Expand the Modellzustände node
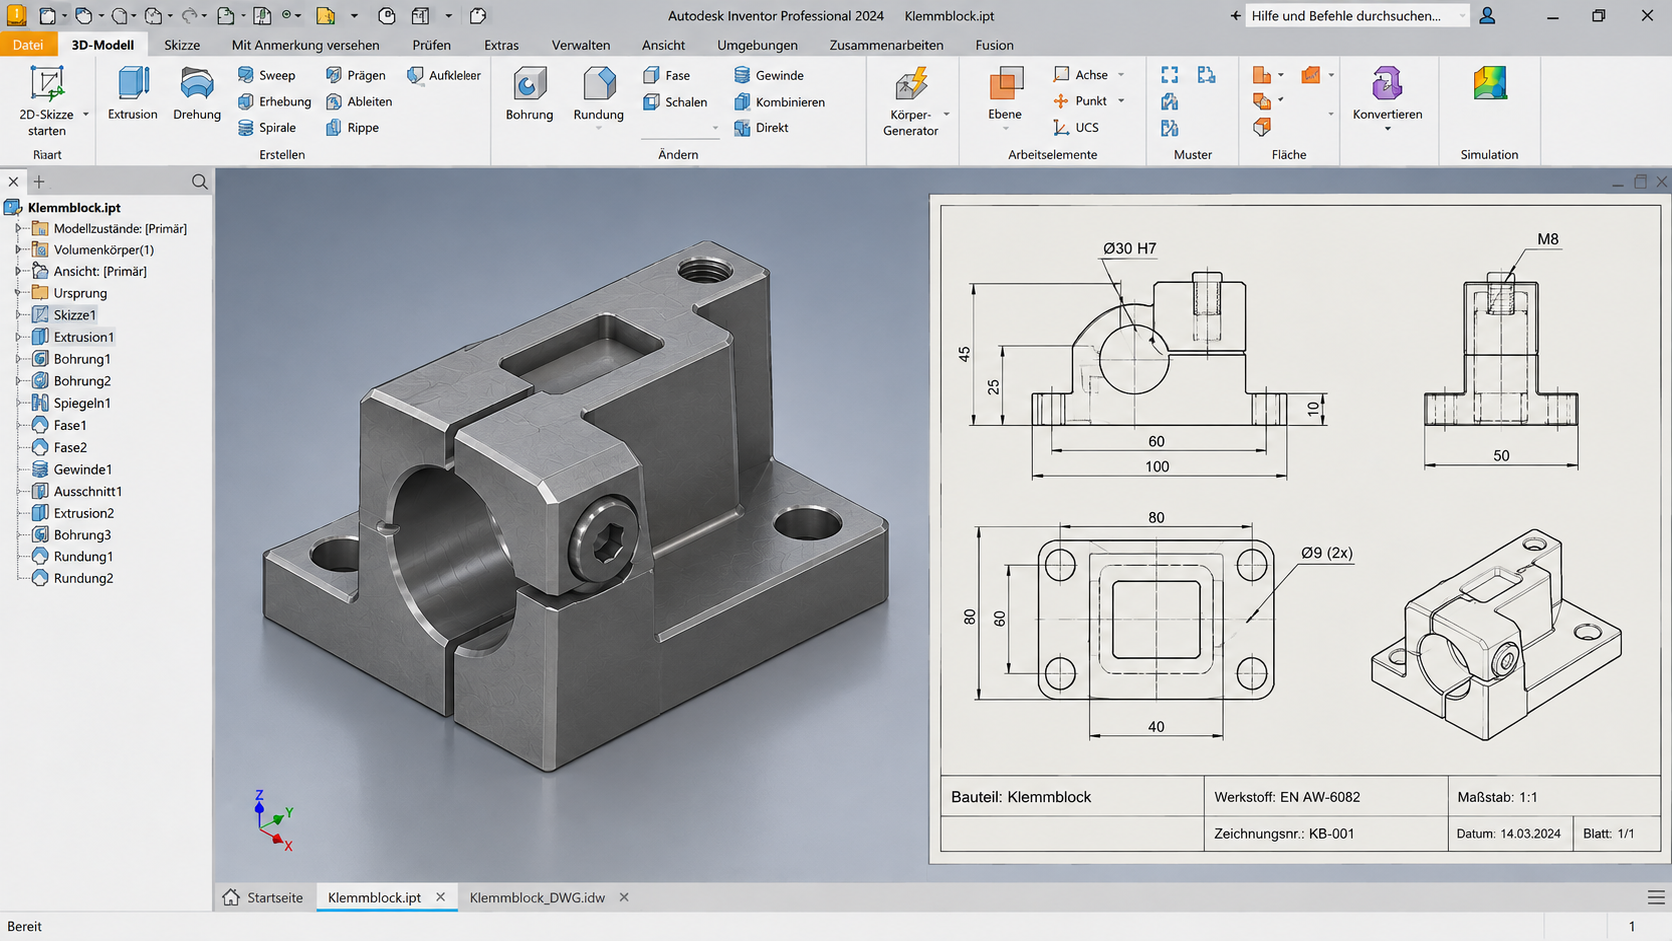Screen dimensions: 1672x941 (x=18, y=229)
